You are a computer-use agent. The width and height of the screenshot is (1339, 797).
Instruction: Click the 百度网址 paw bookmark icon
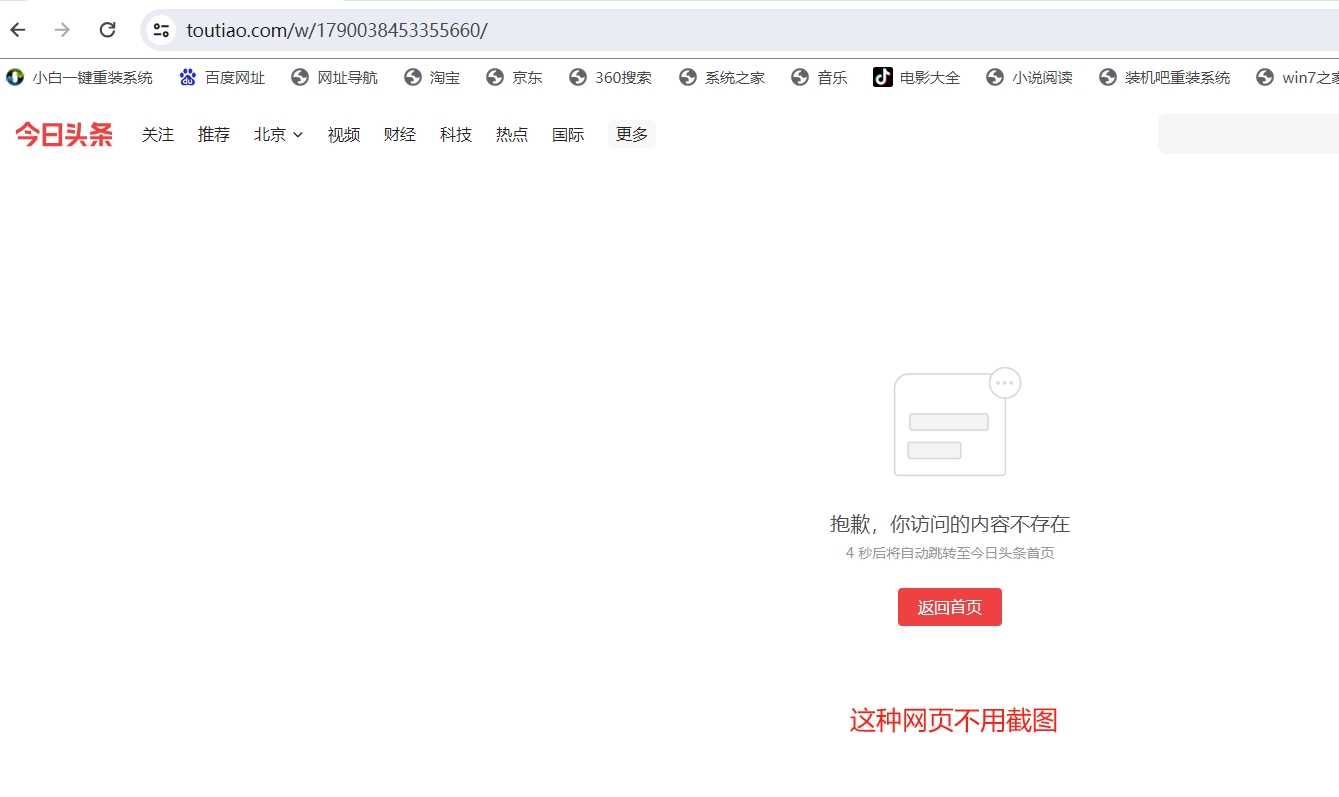pos(188,77)
